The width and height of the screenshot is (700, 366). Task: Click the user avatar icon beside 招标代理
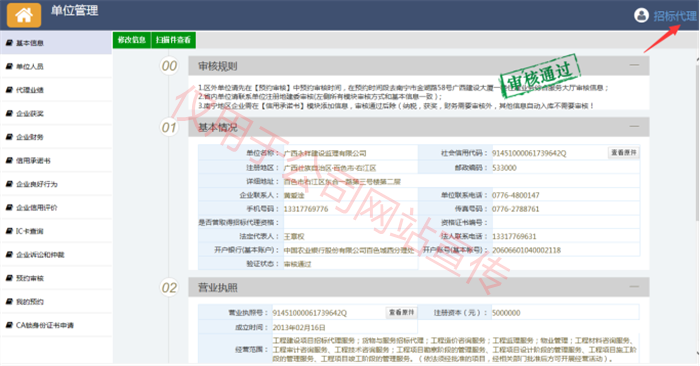641,16
